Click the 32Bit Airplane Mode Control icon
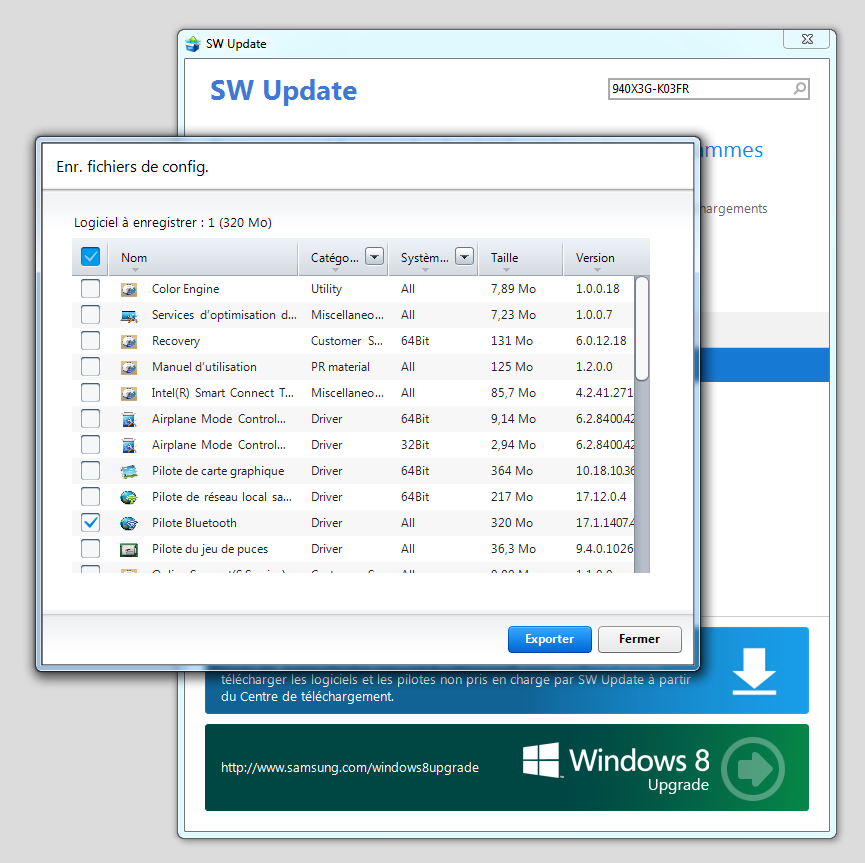Viewport: 865px width, 863px height. point(129,445)
